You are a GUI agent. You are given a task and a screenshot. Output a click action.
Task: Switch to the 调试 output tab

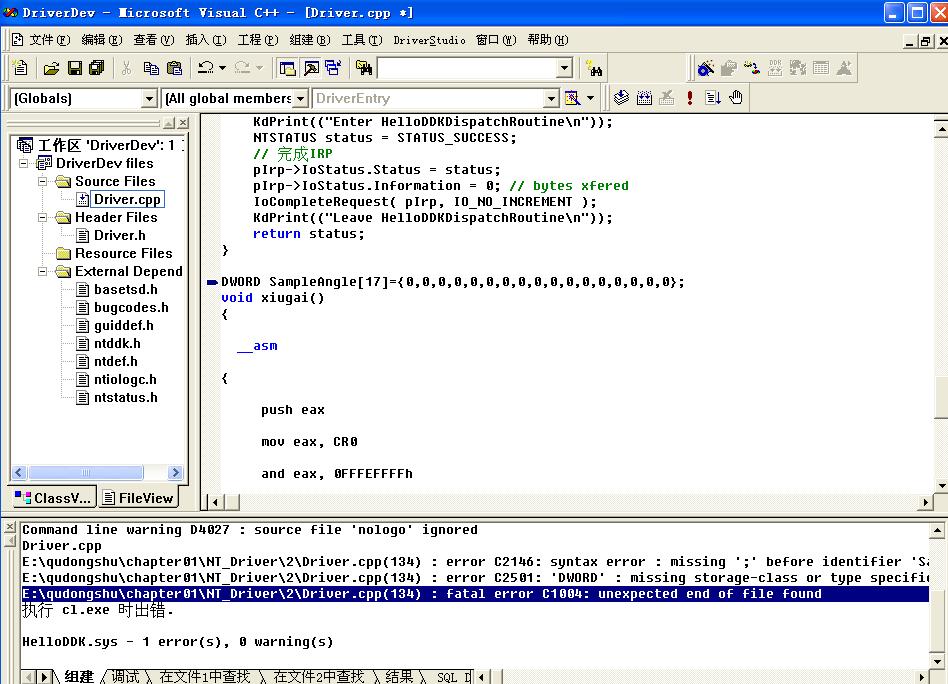(125, 676)
